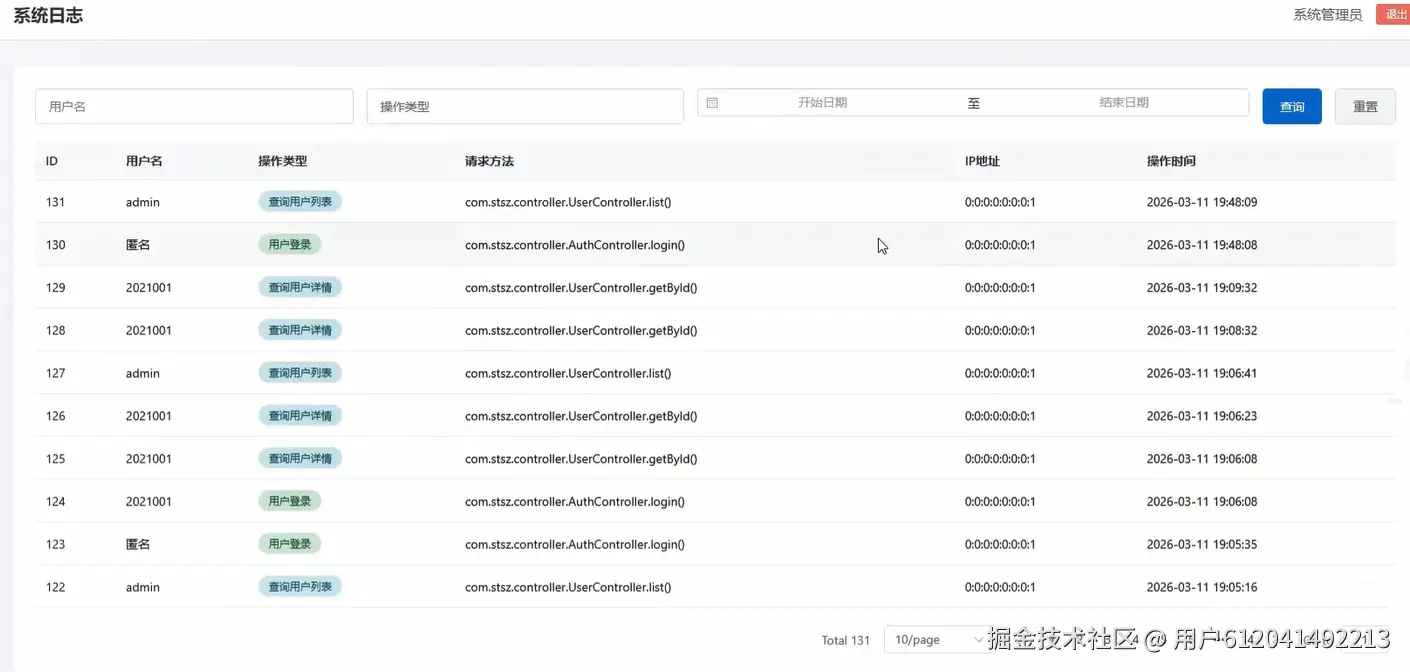Click username 匿名 in row 123
The width and height of the screenshot is (1410, 672).
[x=138, y=545]
